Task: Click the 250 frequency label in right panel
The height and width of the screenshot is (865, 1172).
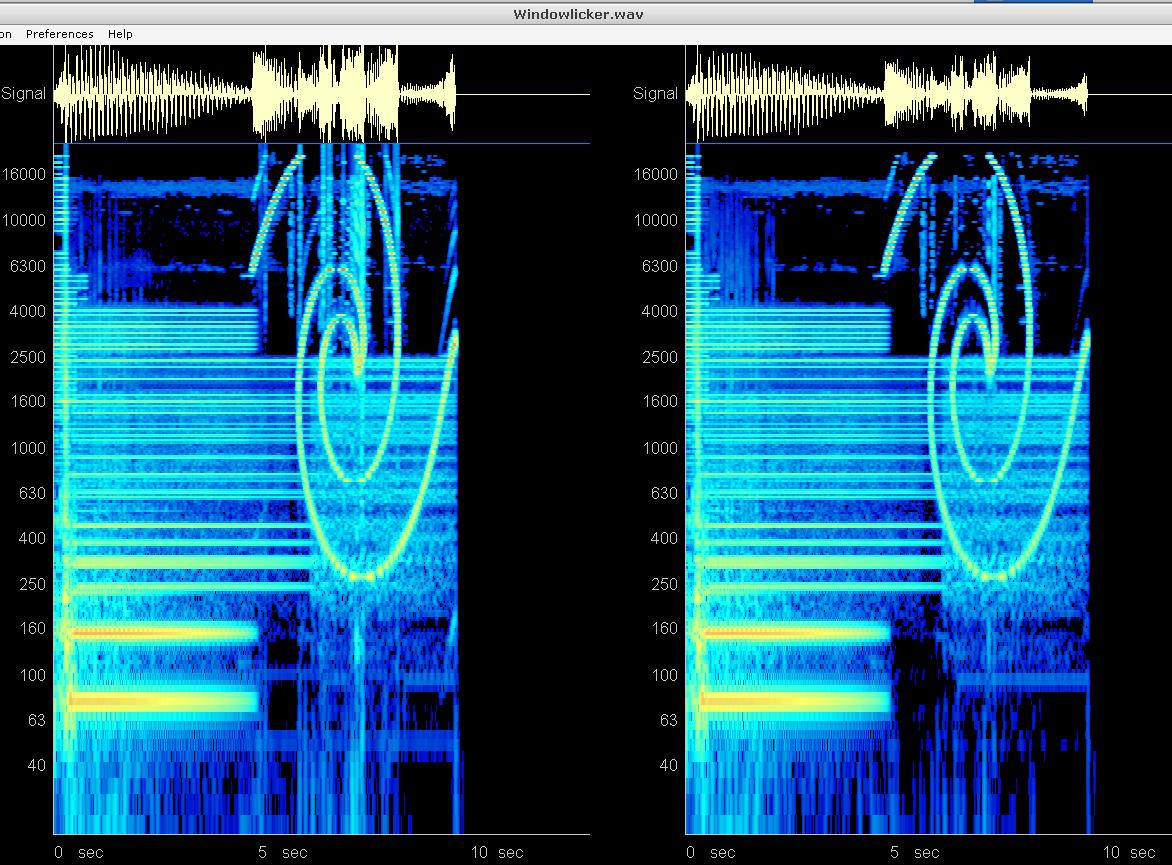Action: pyautogui.click(x=664, y=585)
